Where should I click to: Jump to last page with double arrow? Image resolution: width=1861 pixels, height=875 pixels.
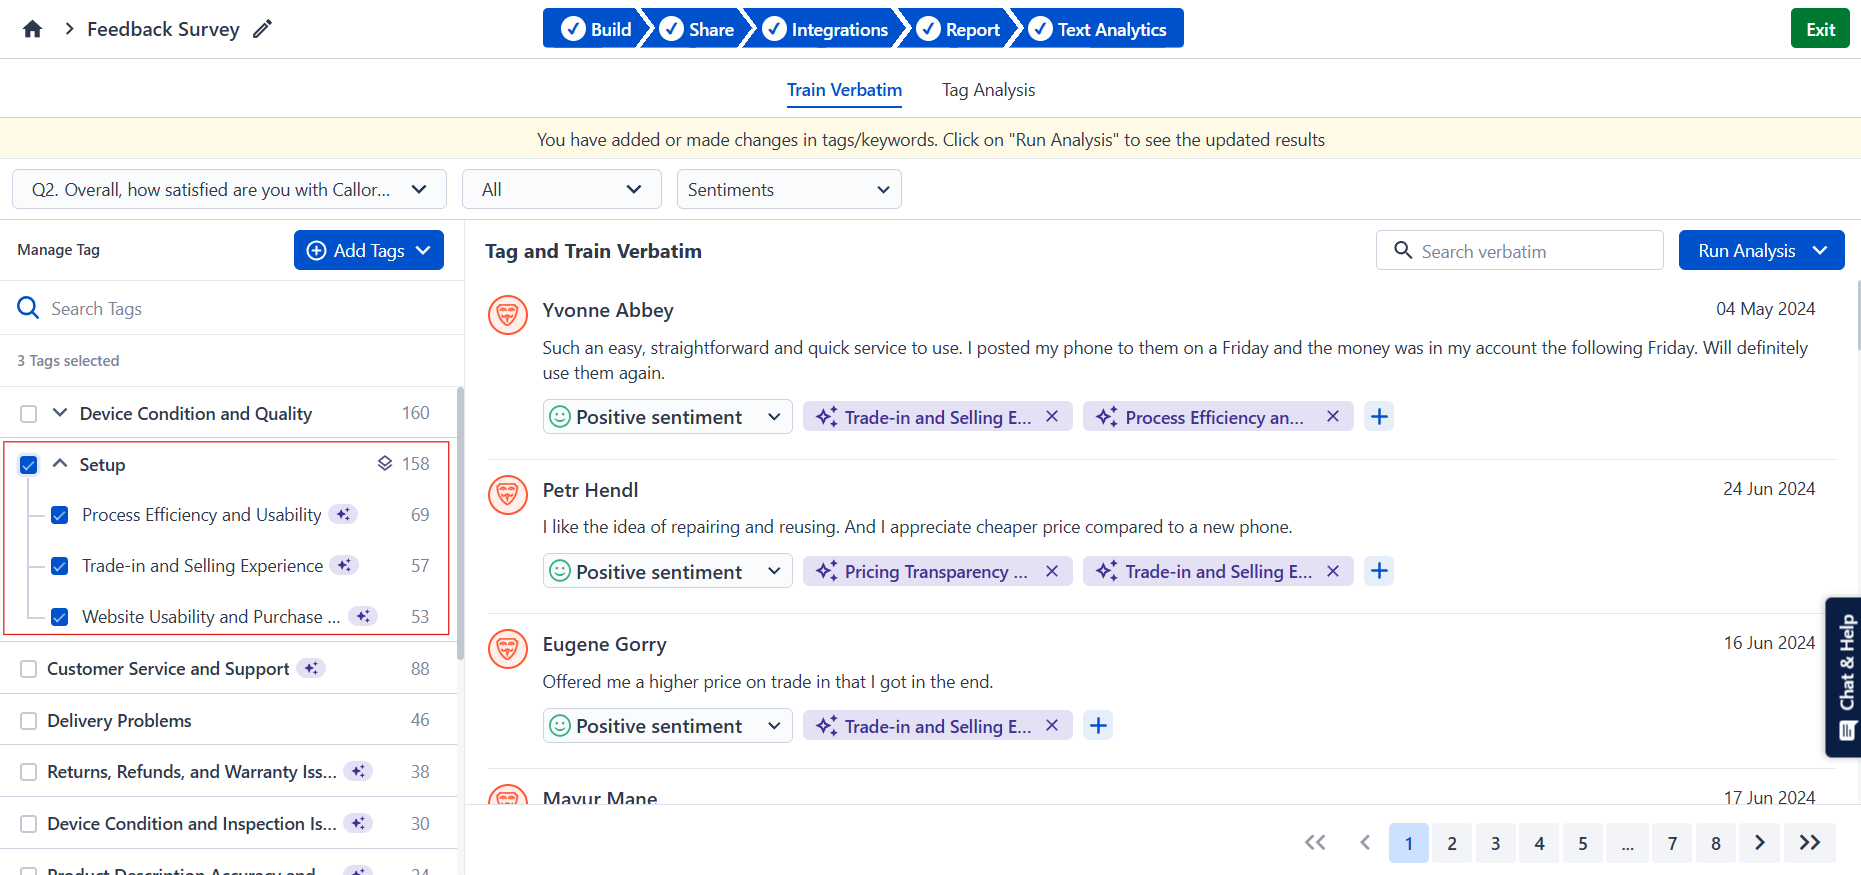(1810, 843)
